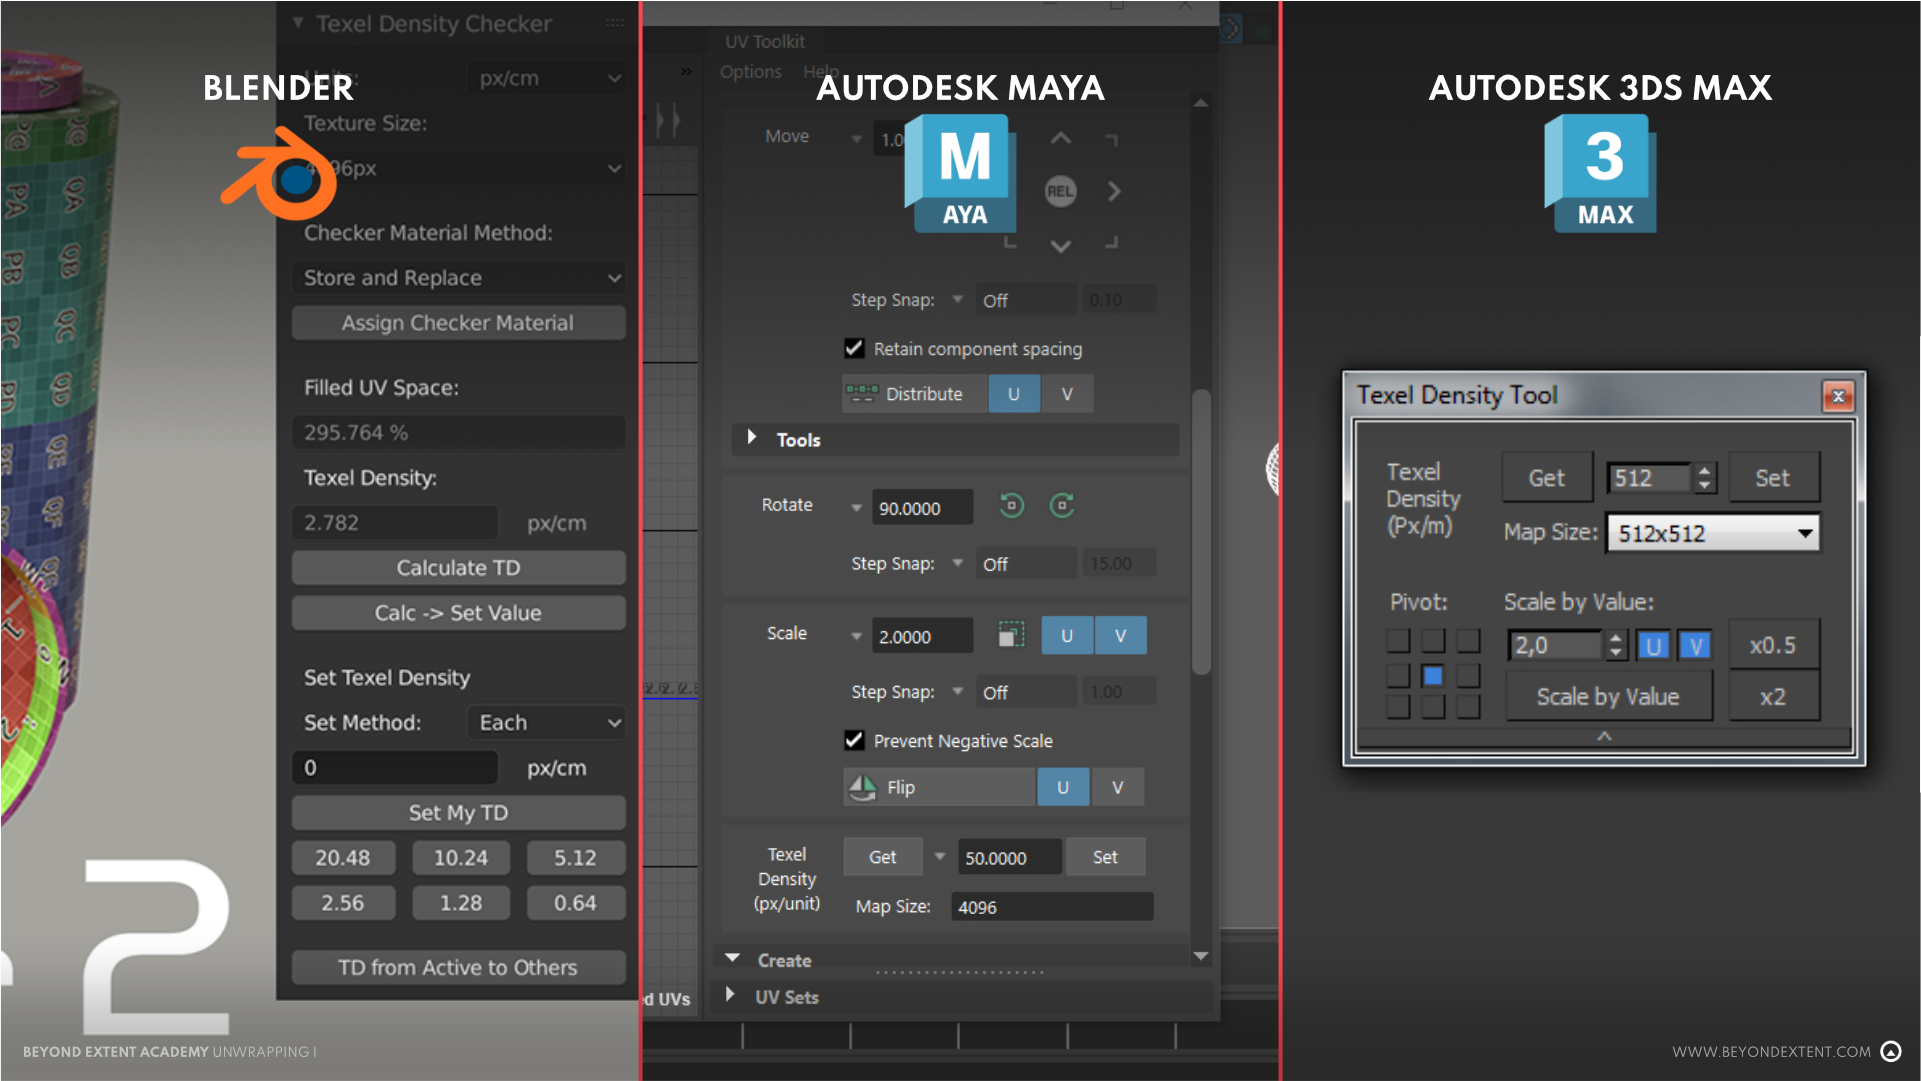
Task: Open the Options menu in UV Toolkit
Action: [750, 72]
